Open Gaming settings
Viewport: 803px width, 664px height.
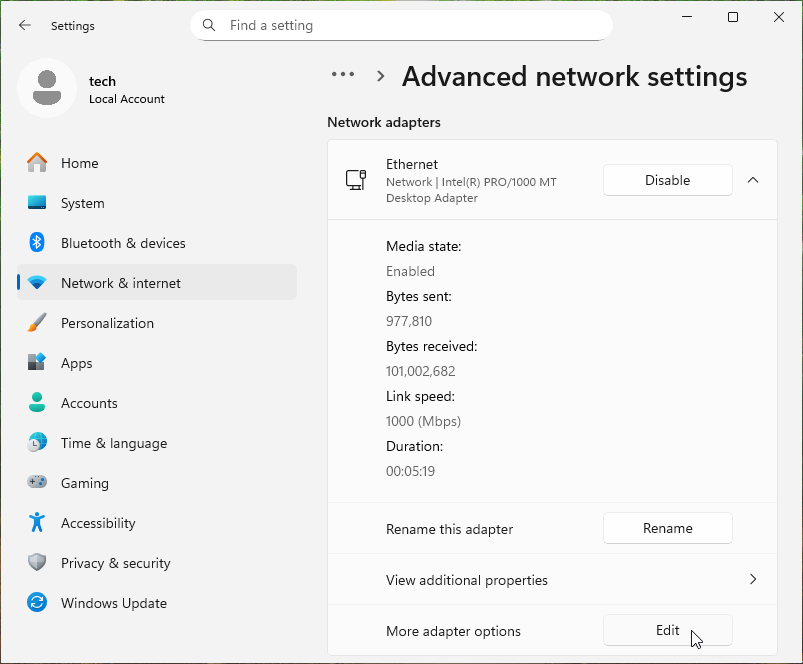[x=157, y=482]
